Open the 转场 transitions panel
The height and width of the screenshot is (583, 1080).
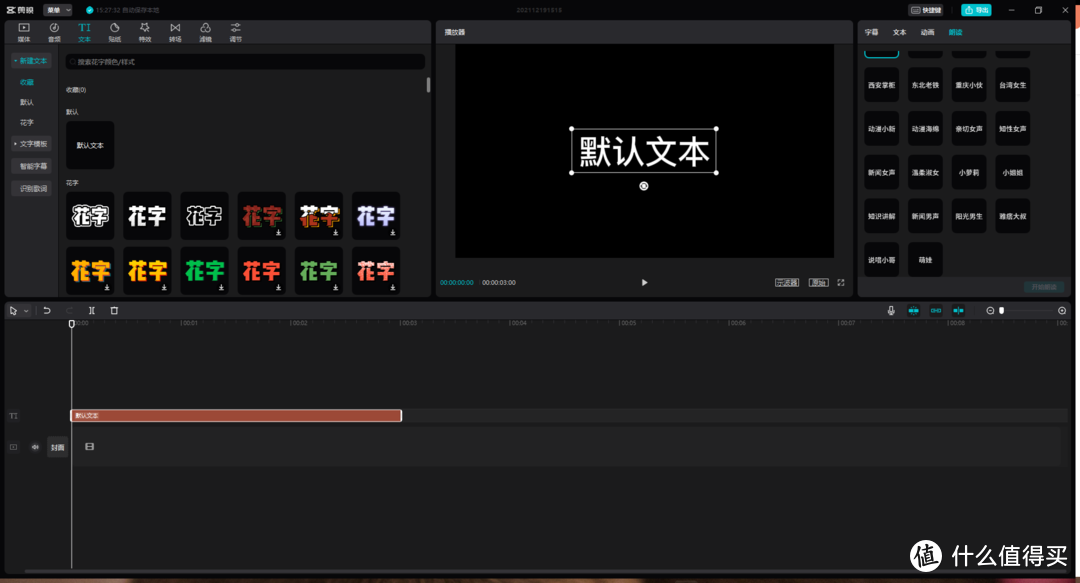pyautogui.click(x=175, y=32)
